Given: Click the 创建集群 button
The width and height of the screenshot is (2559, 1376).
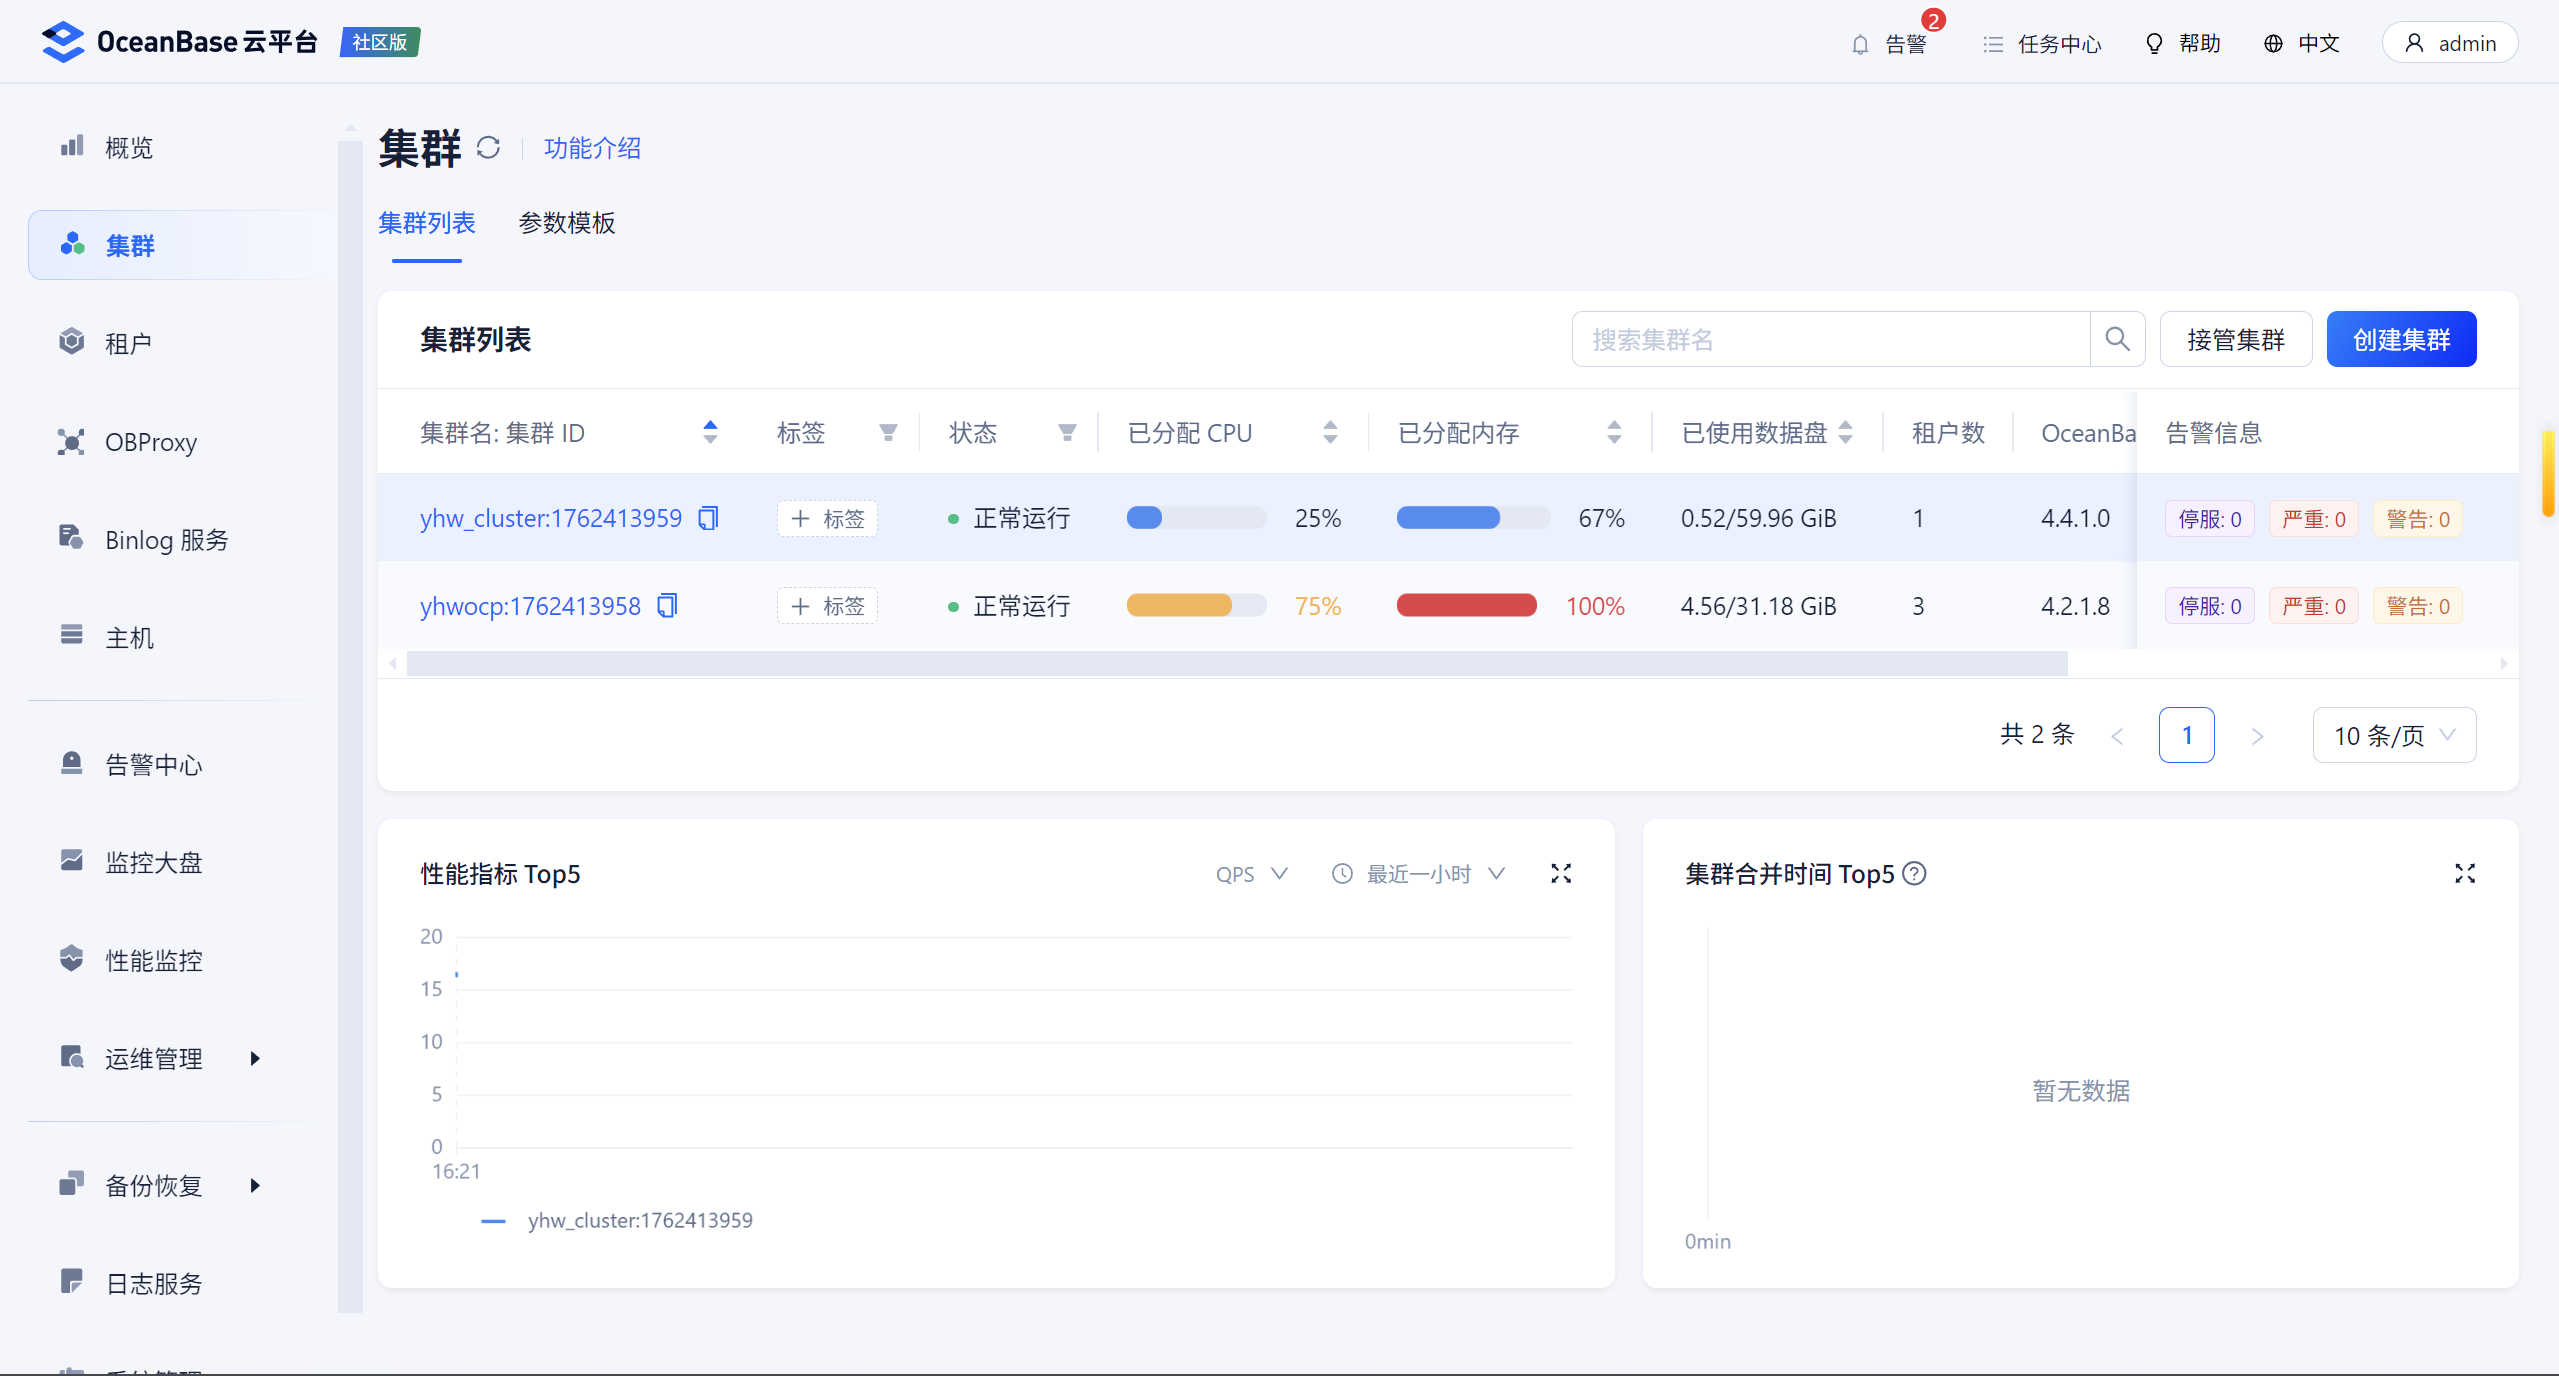Looking at the screenshot, I should (2400, 339).
